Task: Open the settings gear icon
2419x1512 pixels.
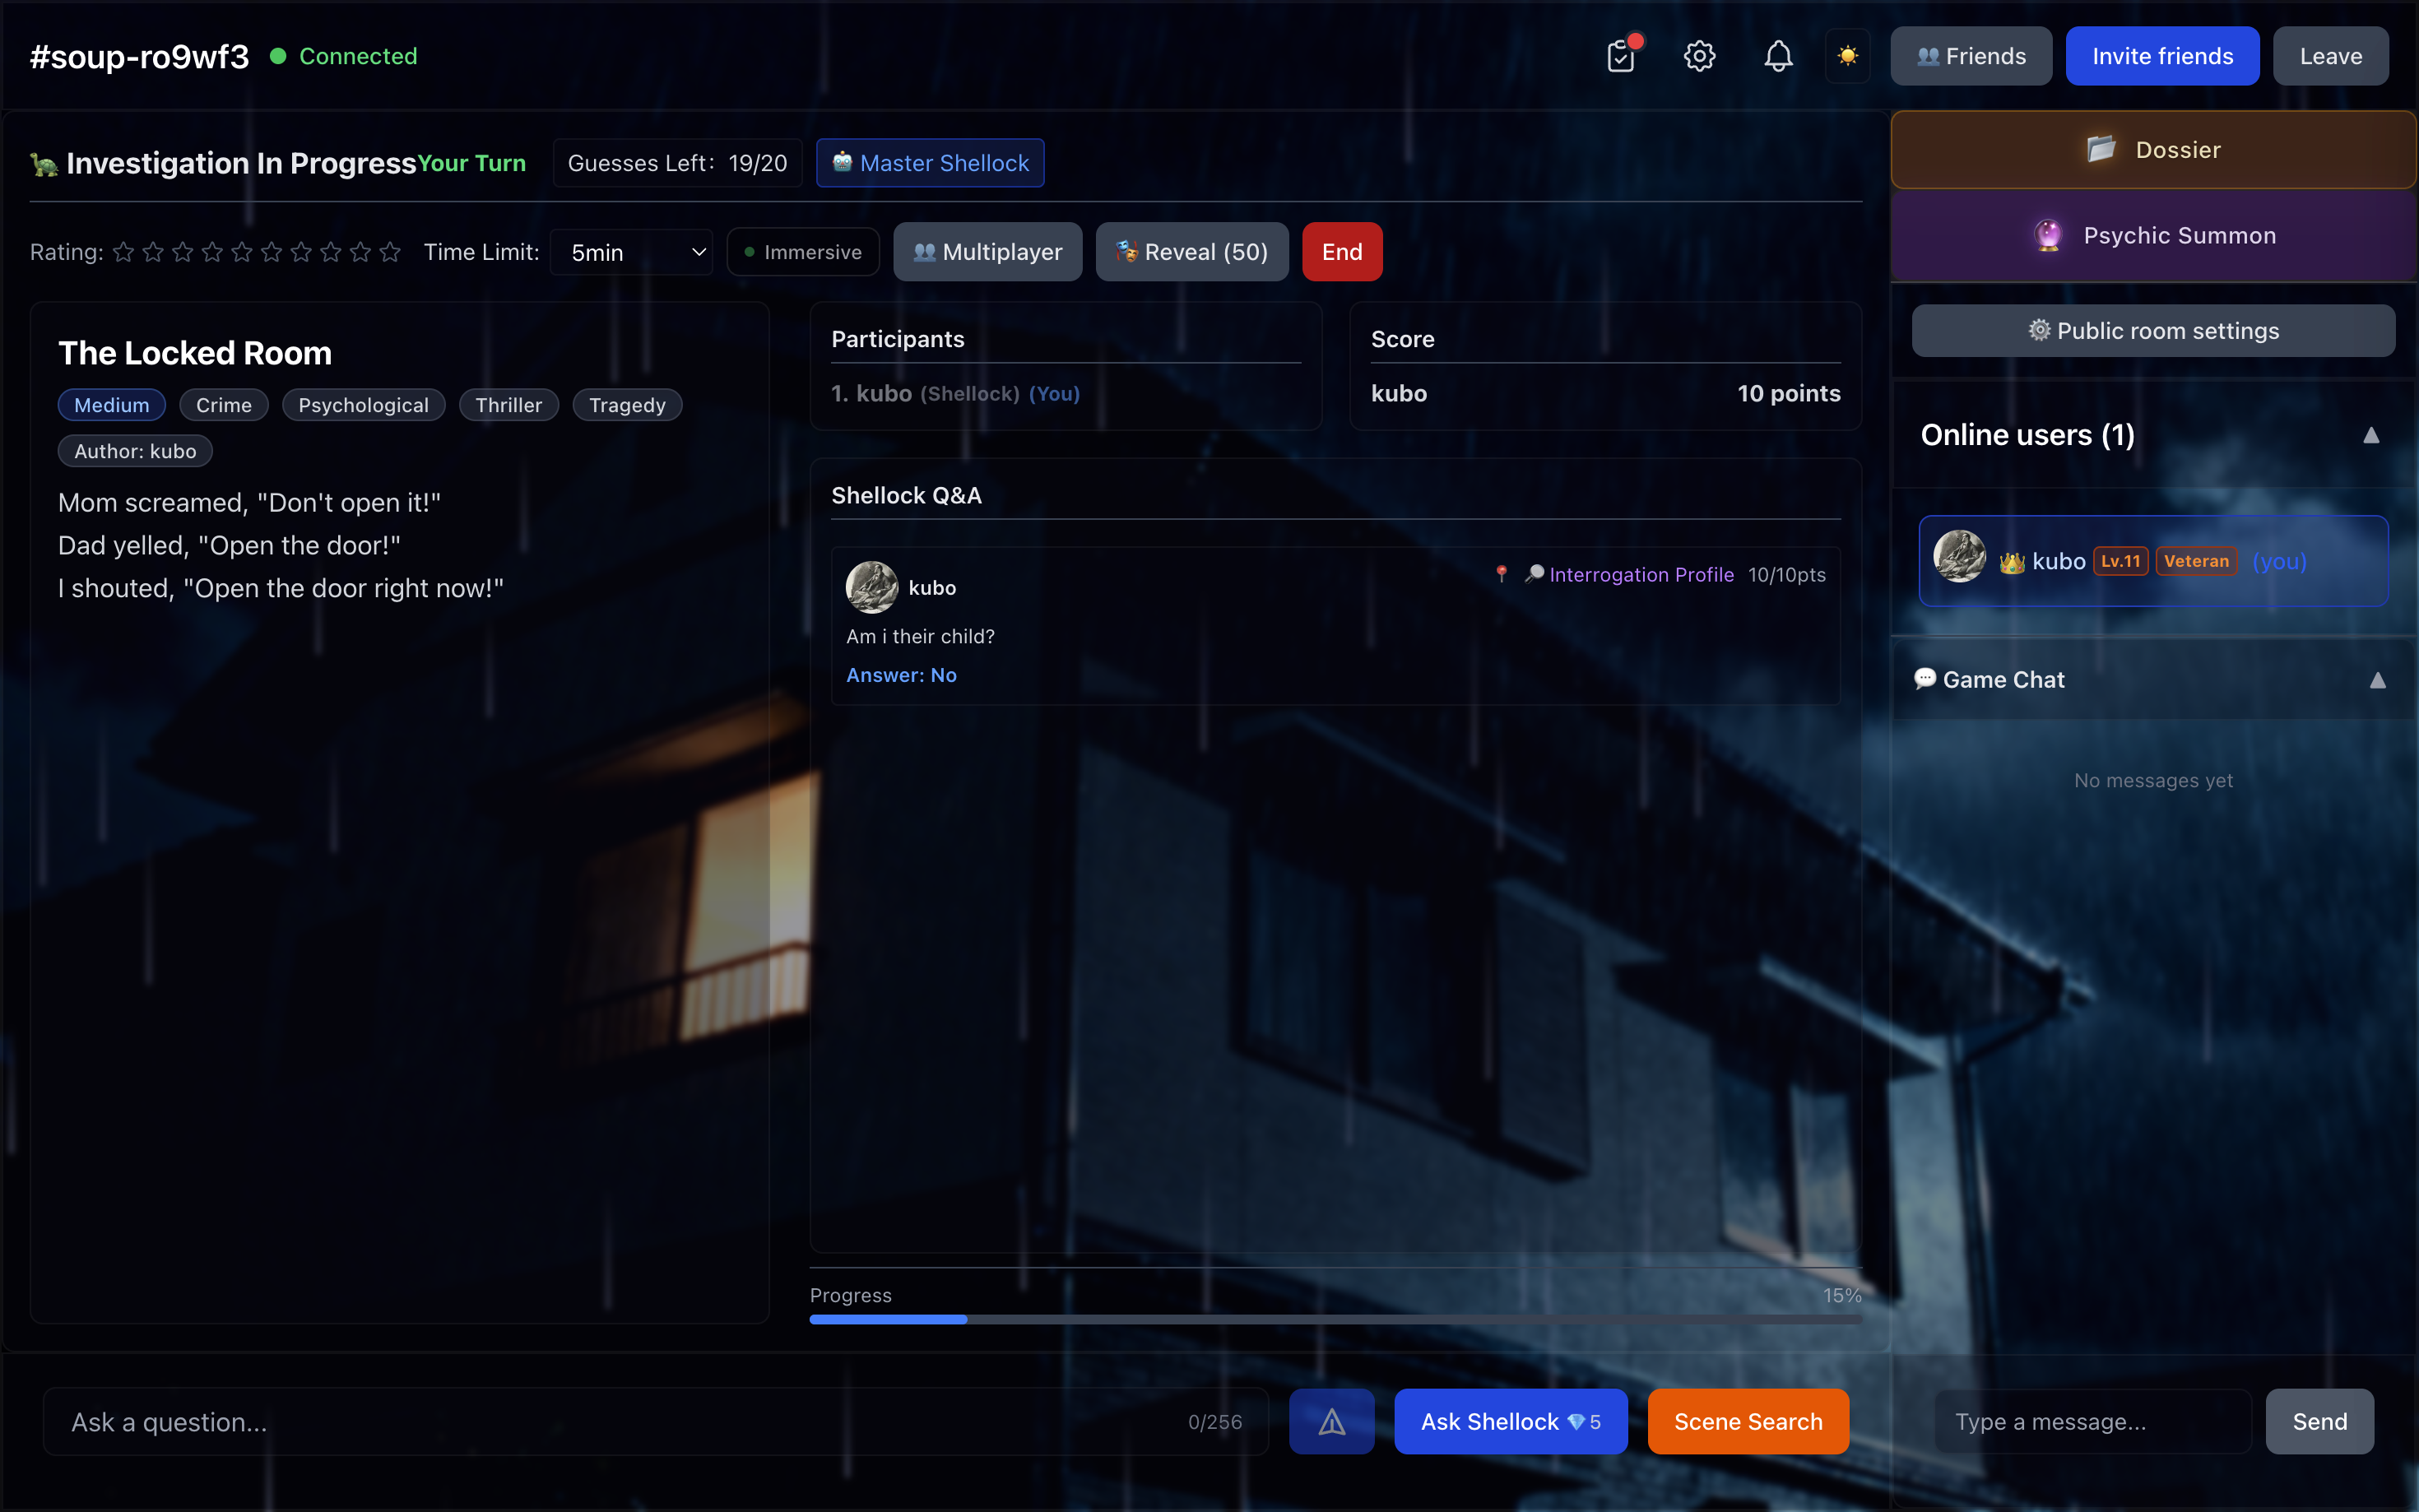Action: click(1698, 56)
